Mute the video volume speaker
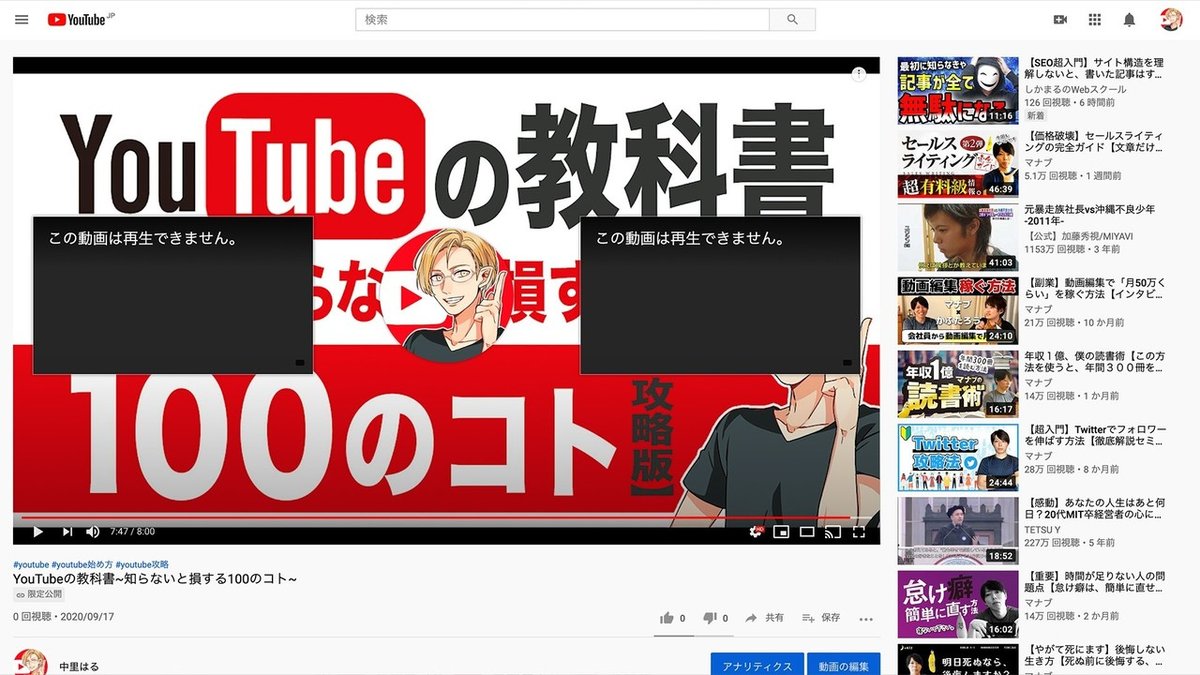Screen dimensions: 1200x675 [x=93, y=531]
